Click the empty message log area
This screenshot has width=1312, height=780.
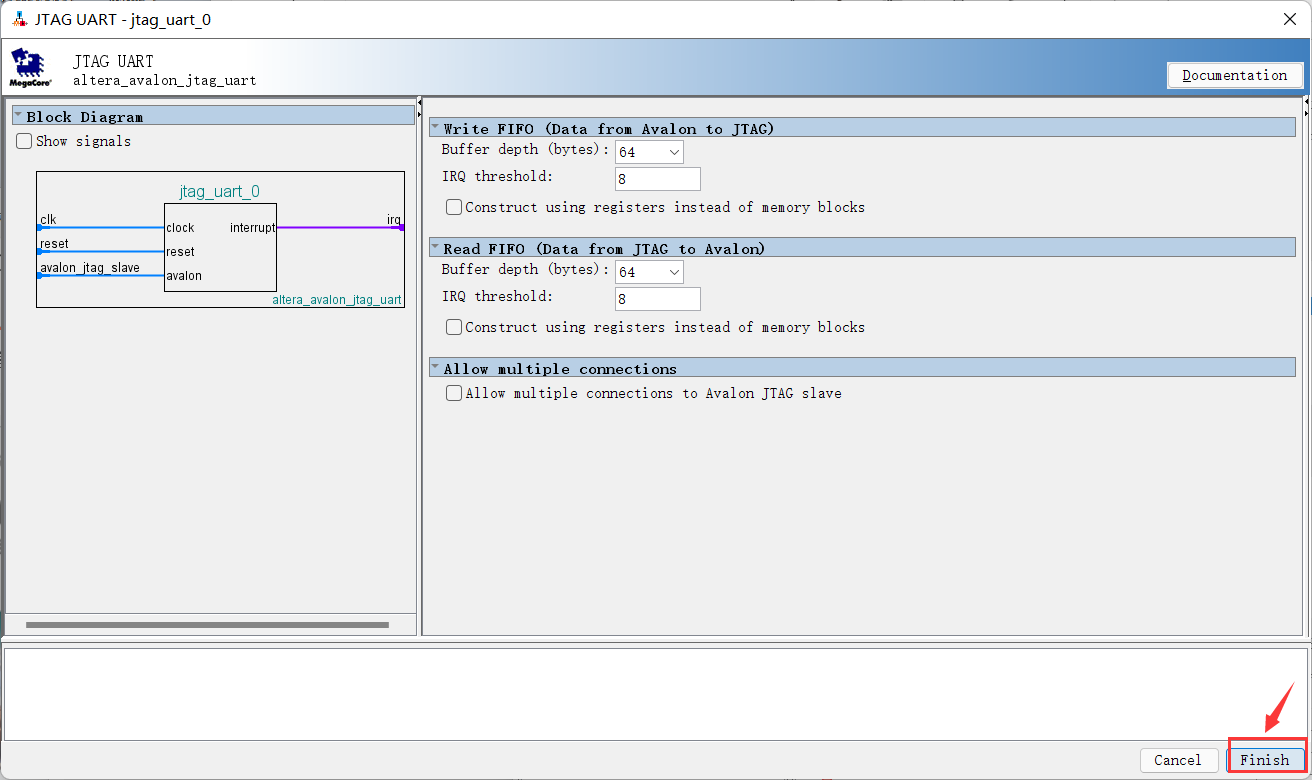click(656, 694)
